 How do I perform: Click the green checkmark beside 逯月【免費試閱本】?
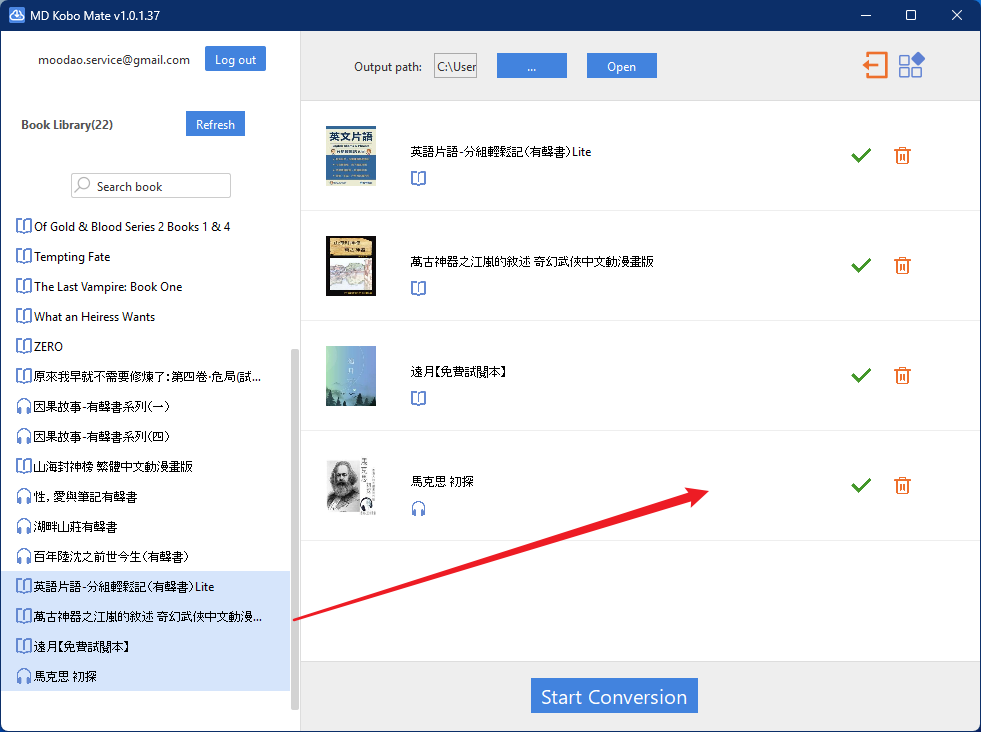point(860,376)
